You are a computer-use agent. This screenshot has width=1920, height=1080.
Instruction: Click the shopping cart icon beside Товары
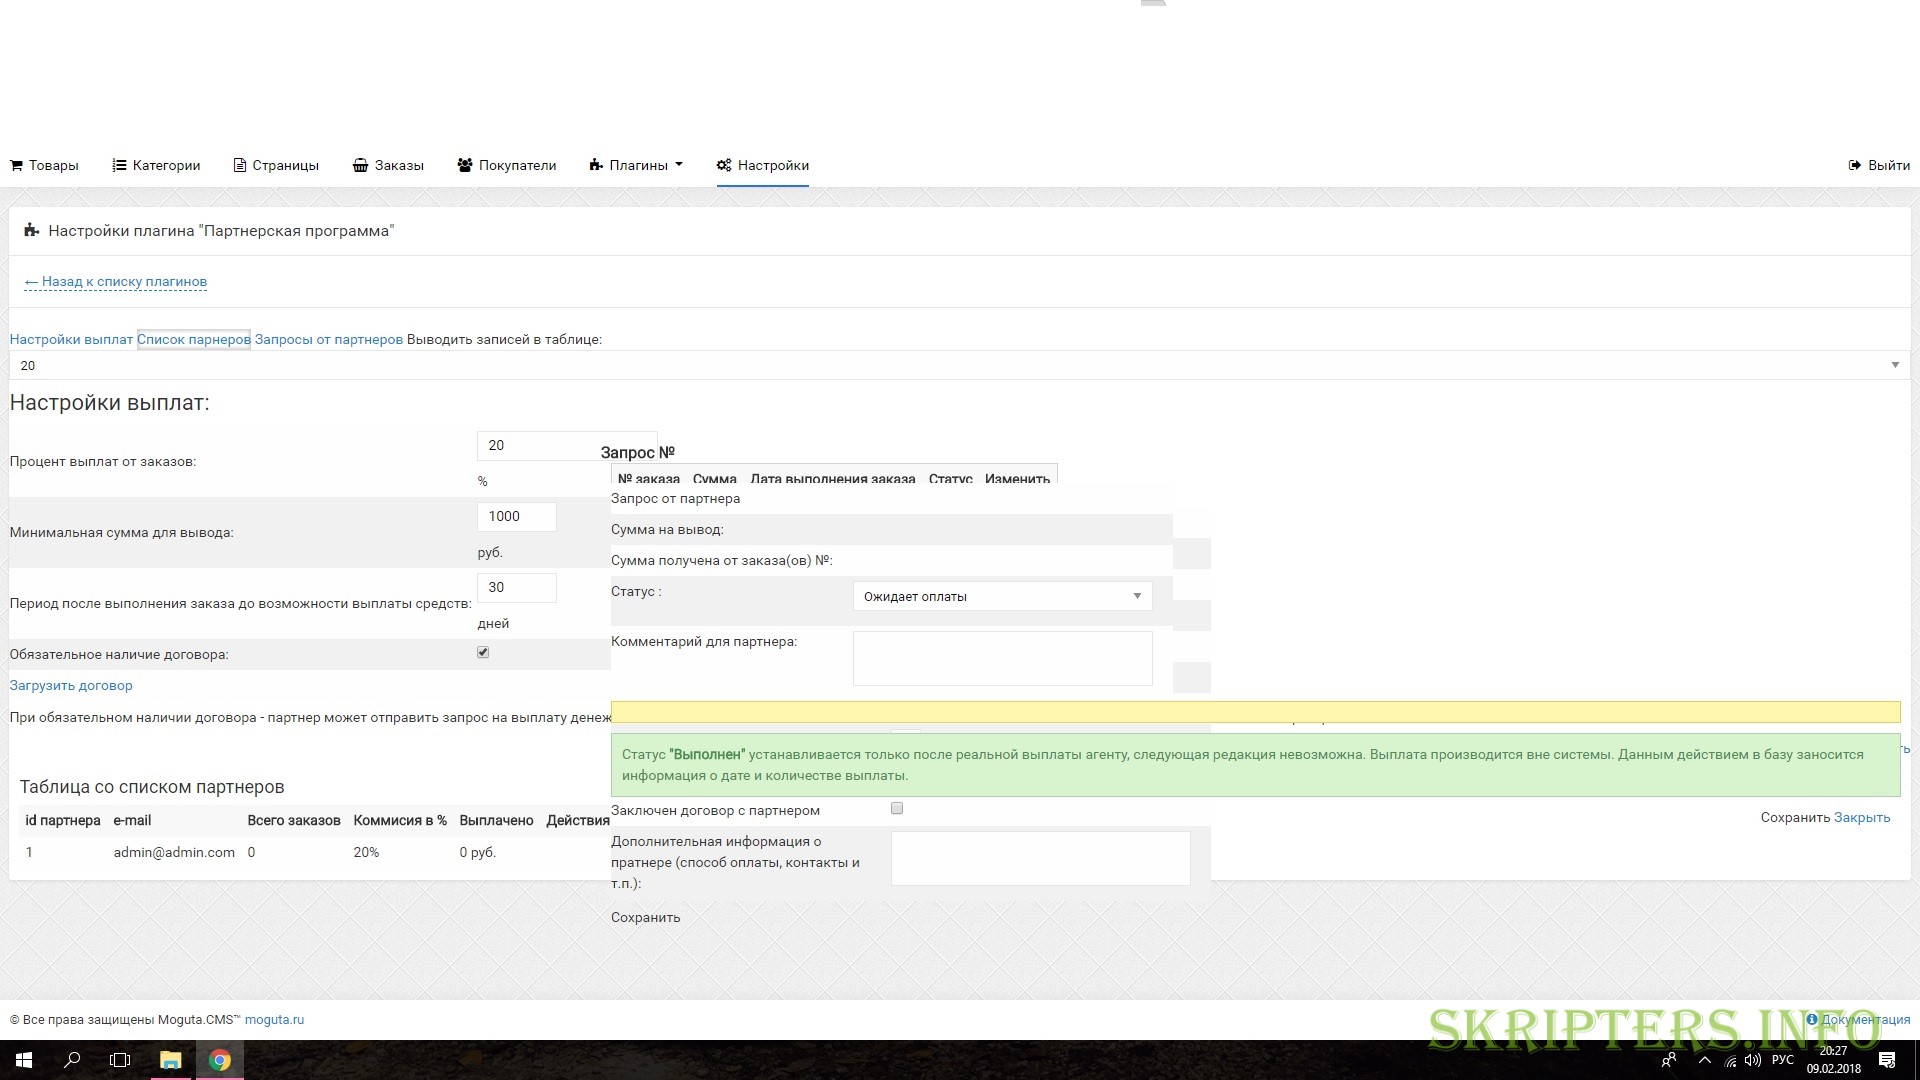(x=17, y=165)
